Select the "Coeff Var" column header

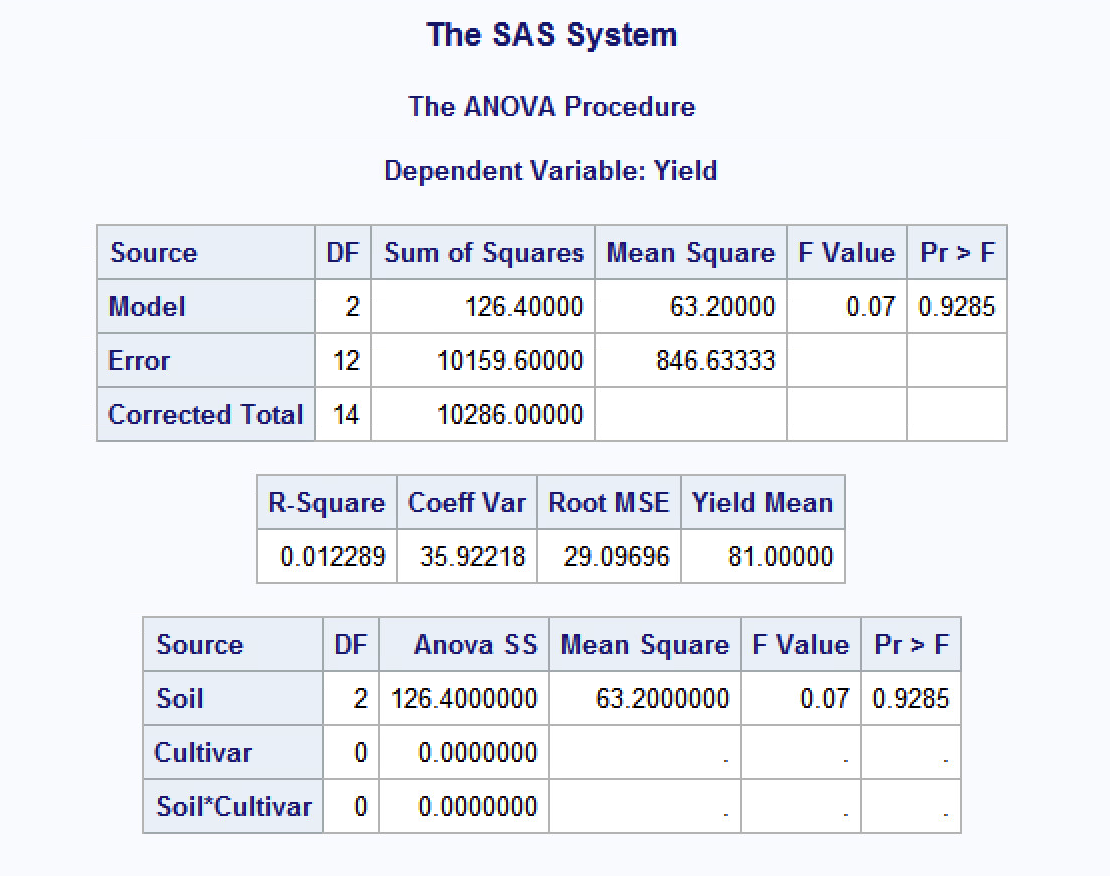coord(466,502)
